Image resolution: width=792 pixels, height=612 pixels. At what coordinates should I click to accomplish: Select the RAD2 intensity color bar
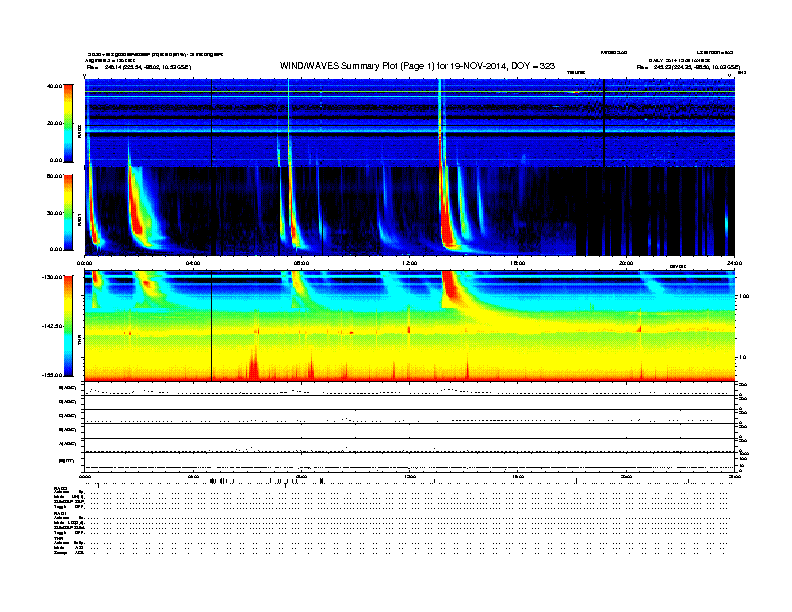[x=68, y=123]
